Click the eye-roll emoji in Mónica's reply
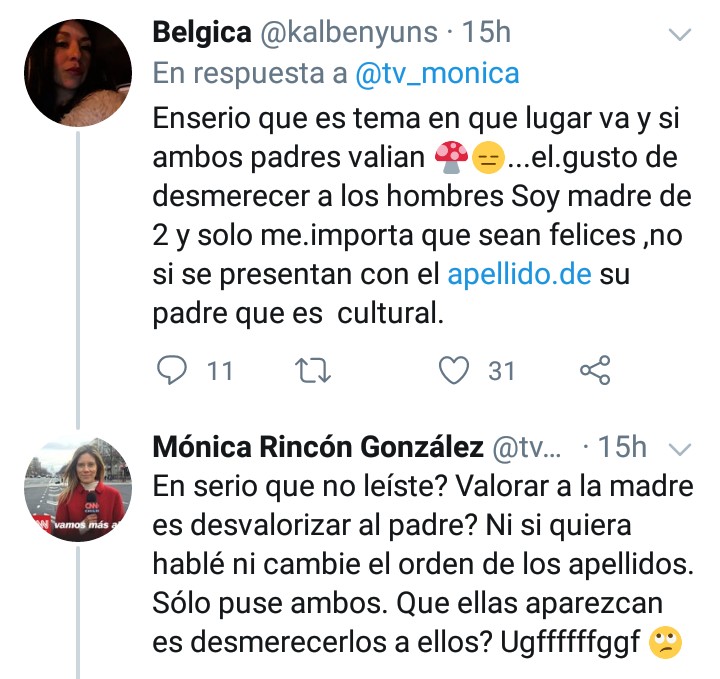 click(x=665, y=643)
